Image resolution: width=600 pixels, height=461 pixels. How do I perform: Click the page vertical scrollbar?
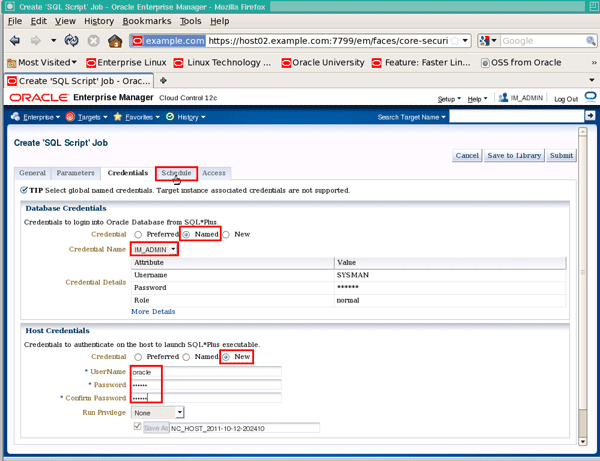tap(582, 287)
